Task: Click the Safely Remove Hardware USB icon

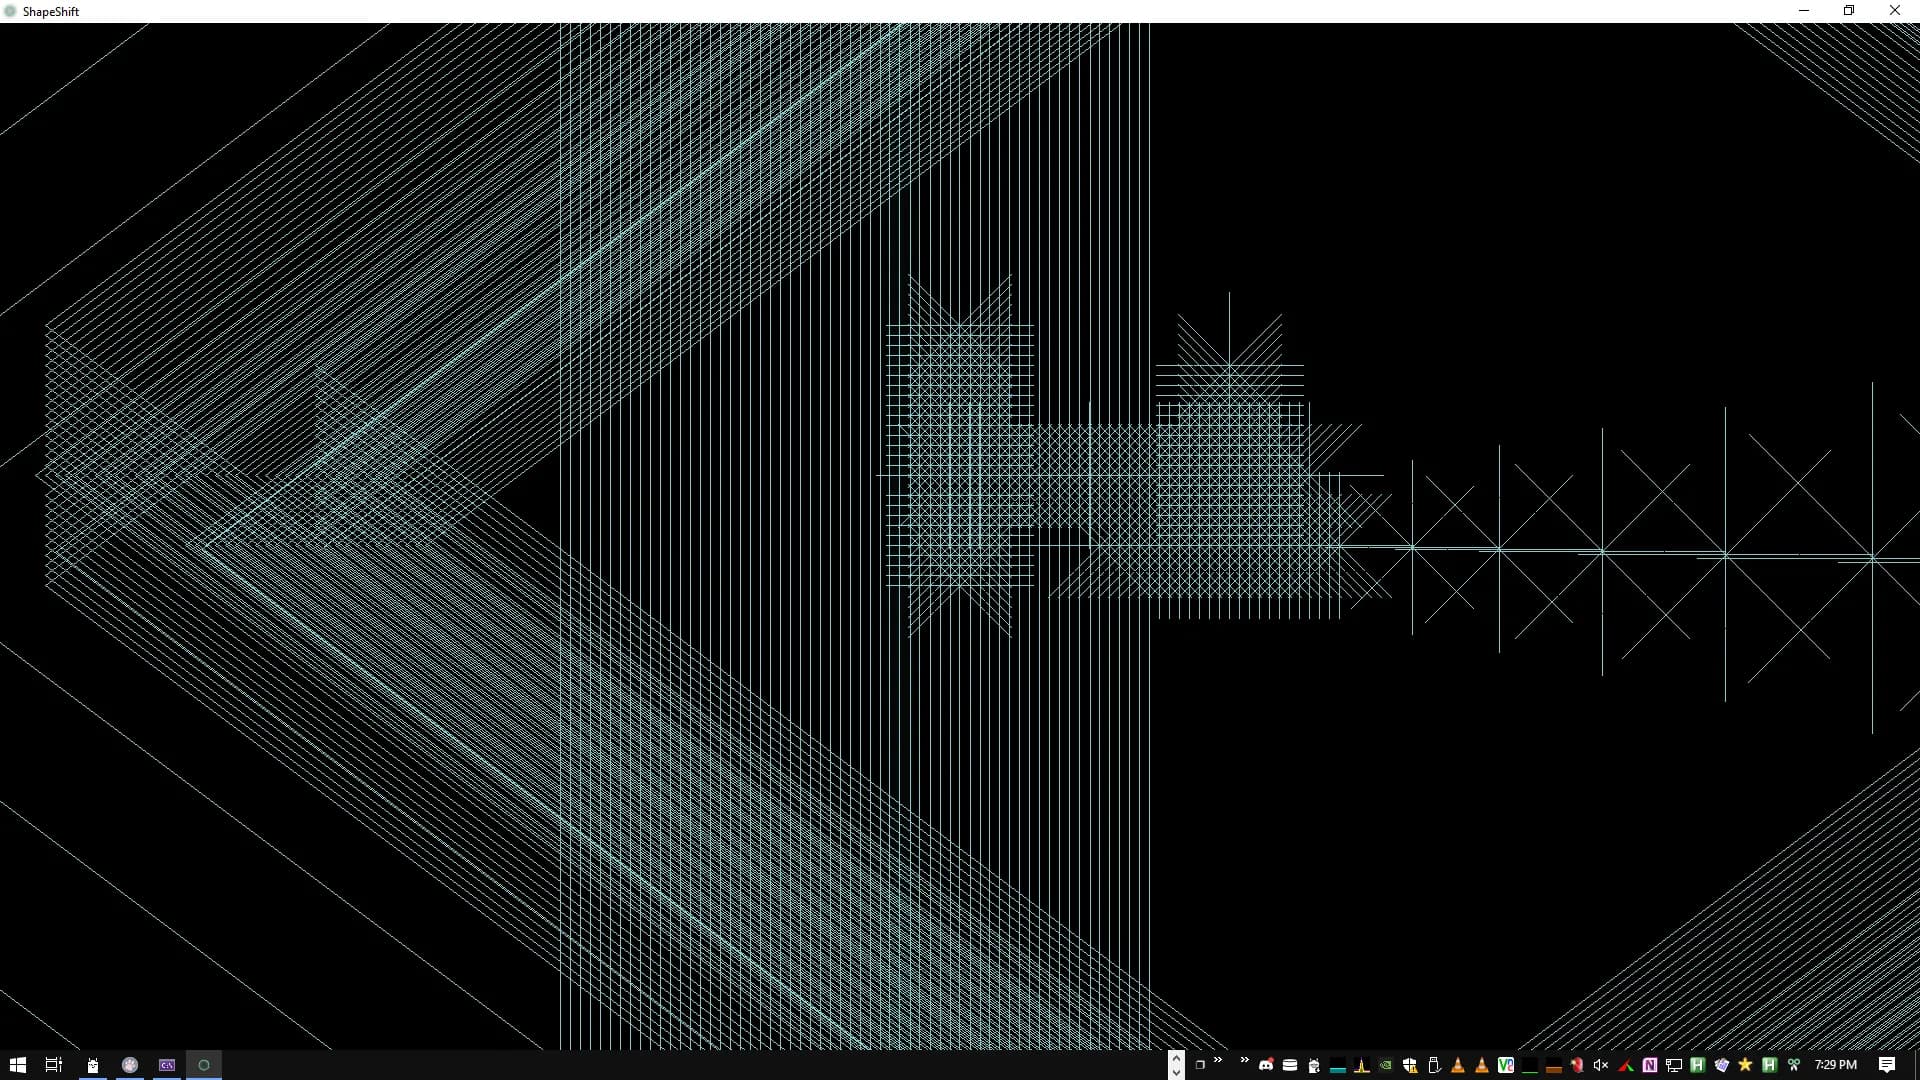Action: (x=1434, y=1065)
